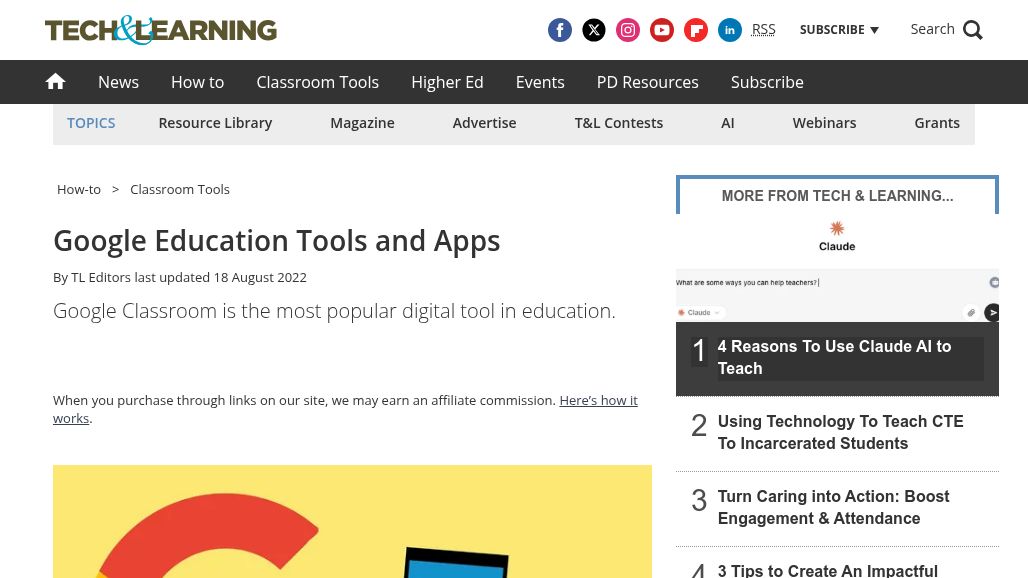Screen dimensions: 1028x578
Task: Open 'Using Technology To Teach CTE' article
Action: click(840, 432)
